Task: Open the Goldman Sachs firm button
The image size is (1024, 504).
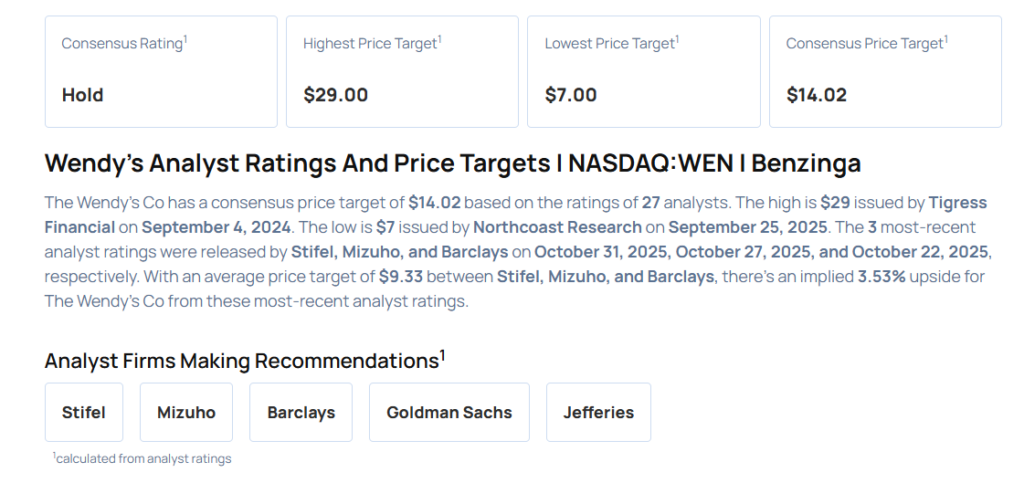Action: 449,412
